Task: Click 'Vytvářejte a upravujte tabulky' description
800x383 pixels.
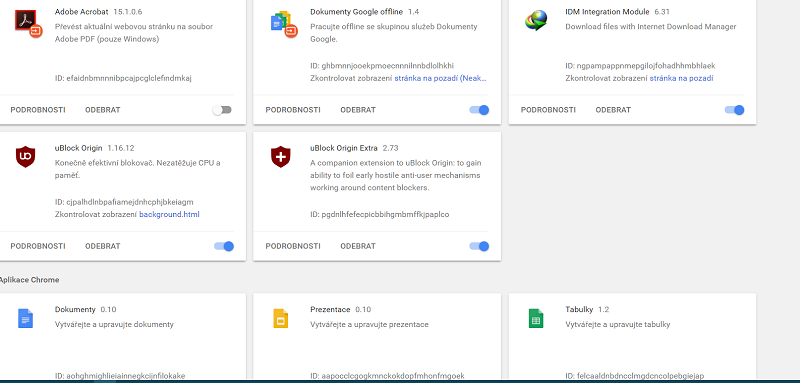Action: 617,324
